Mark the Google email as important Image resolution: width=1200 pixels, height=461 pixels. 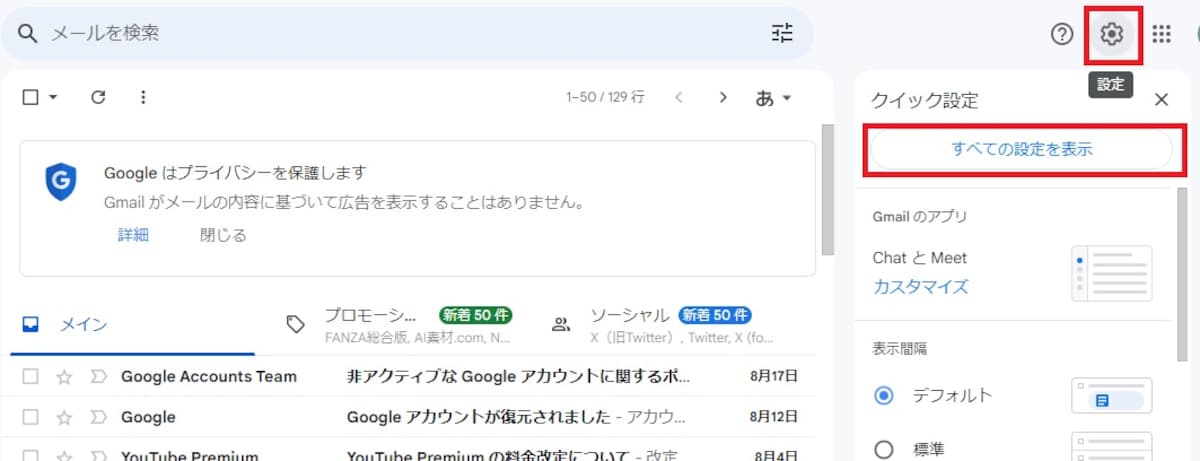point(97,417)
